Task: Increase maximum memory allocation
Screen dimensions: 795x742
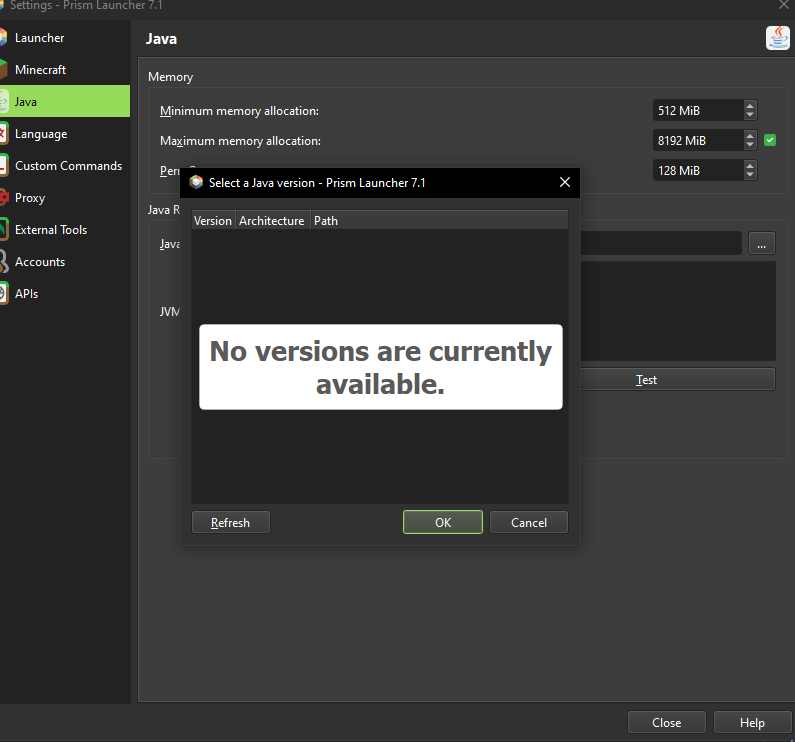Action: pyautogui.click(x=750, y=135)
